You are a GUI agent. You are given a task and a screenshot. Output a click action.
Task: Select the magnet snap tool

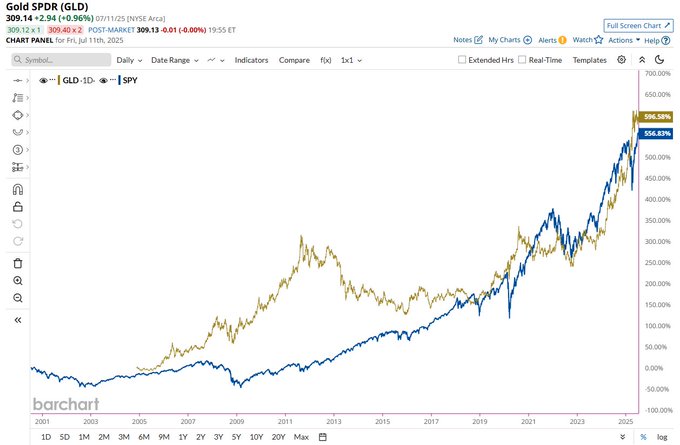point(18,190)
